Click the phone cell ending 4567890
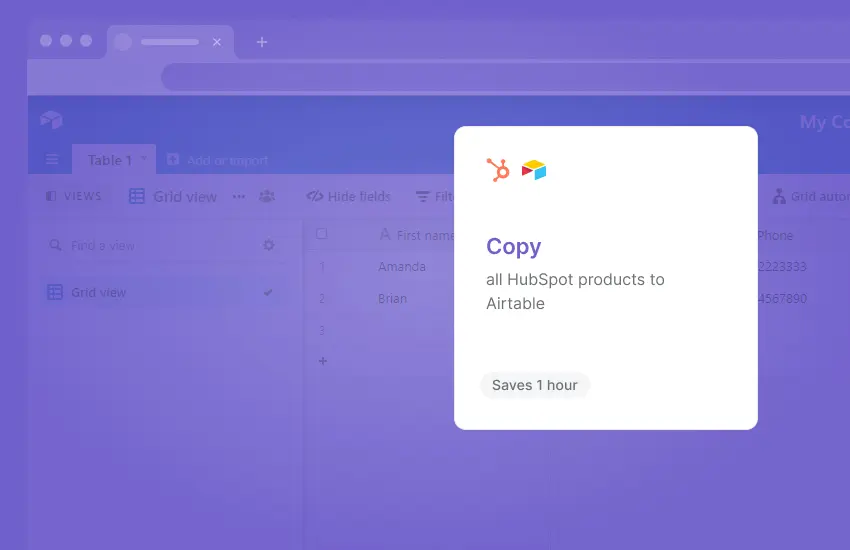Image resolution: width=850 pixels, height=550 pixels. 782,299
